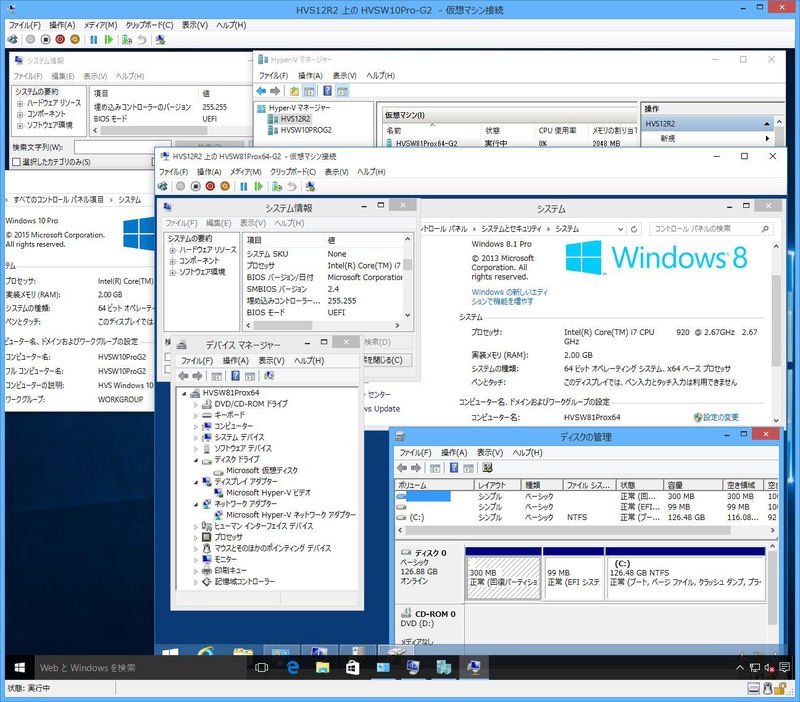Open 編集(E) menu in Windows 8.1 System Information
Image resolution: width=800 pixels, height=702 pixels.
pyautogui.click(x=218, y=223)
